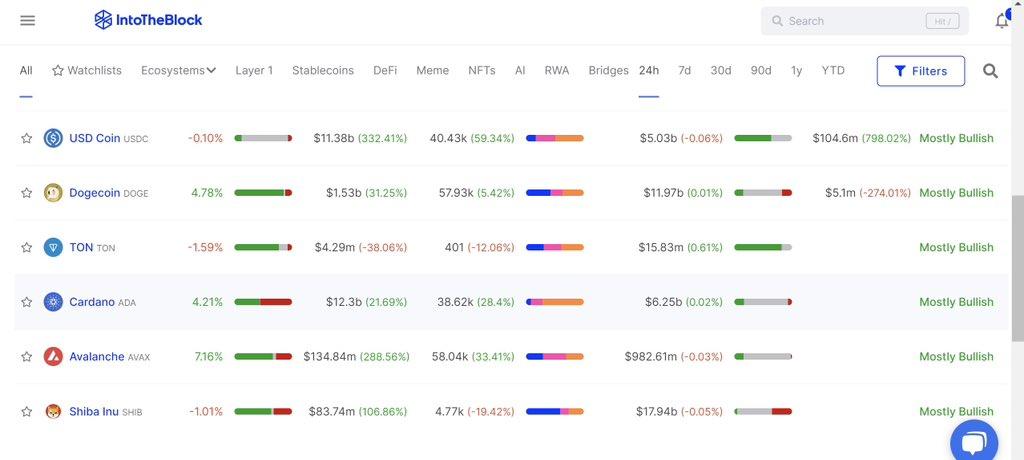Select the 1y timeframe
The height and width of the screenshot is (460, 1024).
[x=796, y=71]
